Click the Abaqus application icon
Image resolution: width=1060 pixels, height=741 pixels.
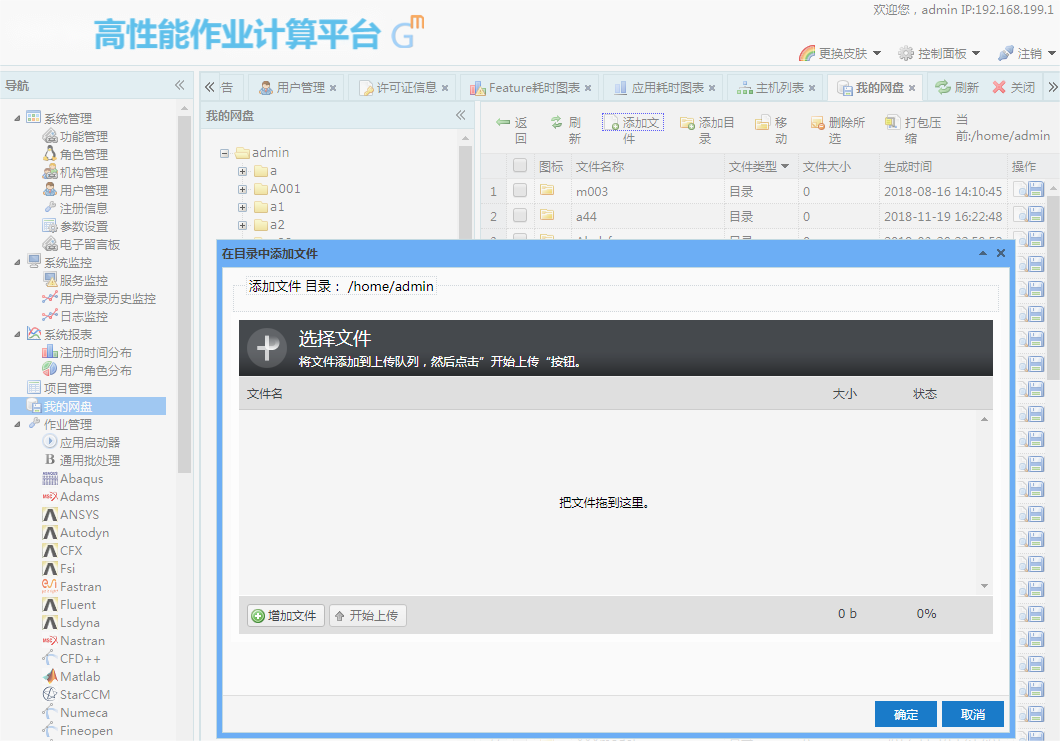click(50, 478)
